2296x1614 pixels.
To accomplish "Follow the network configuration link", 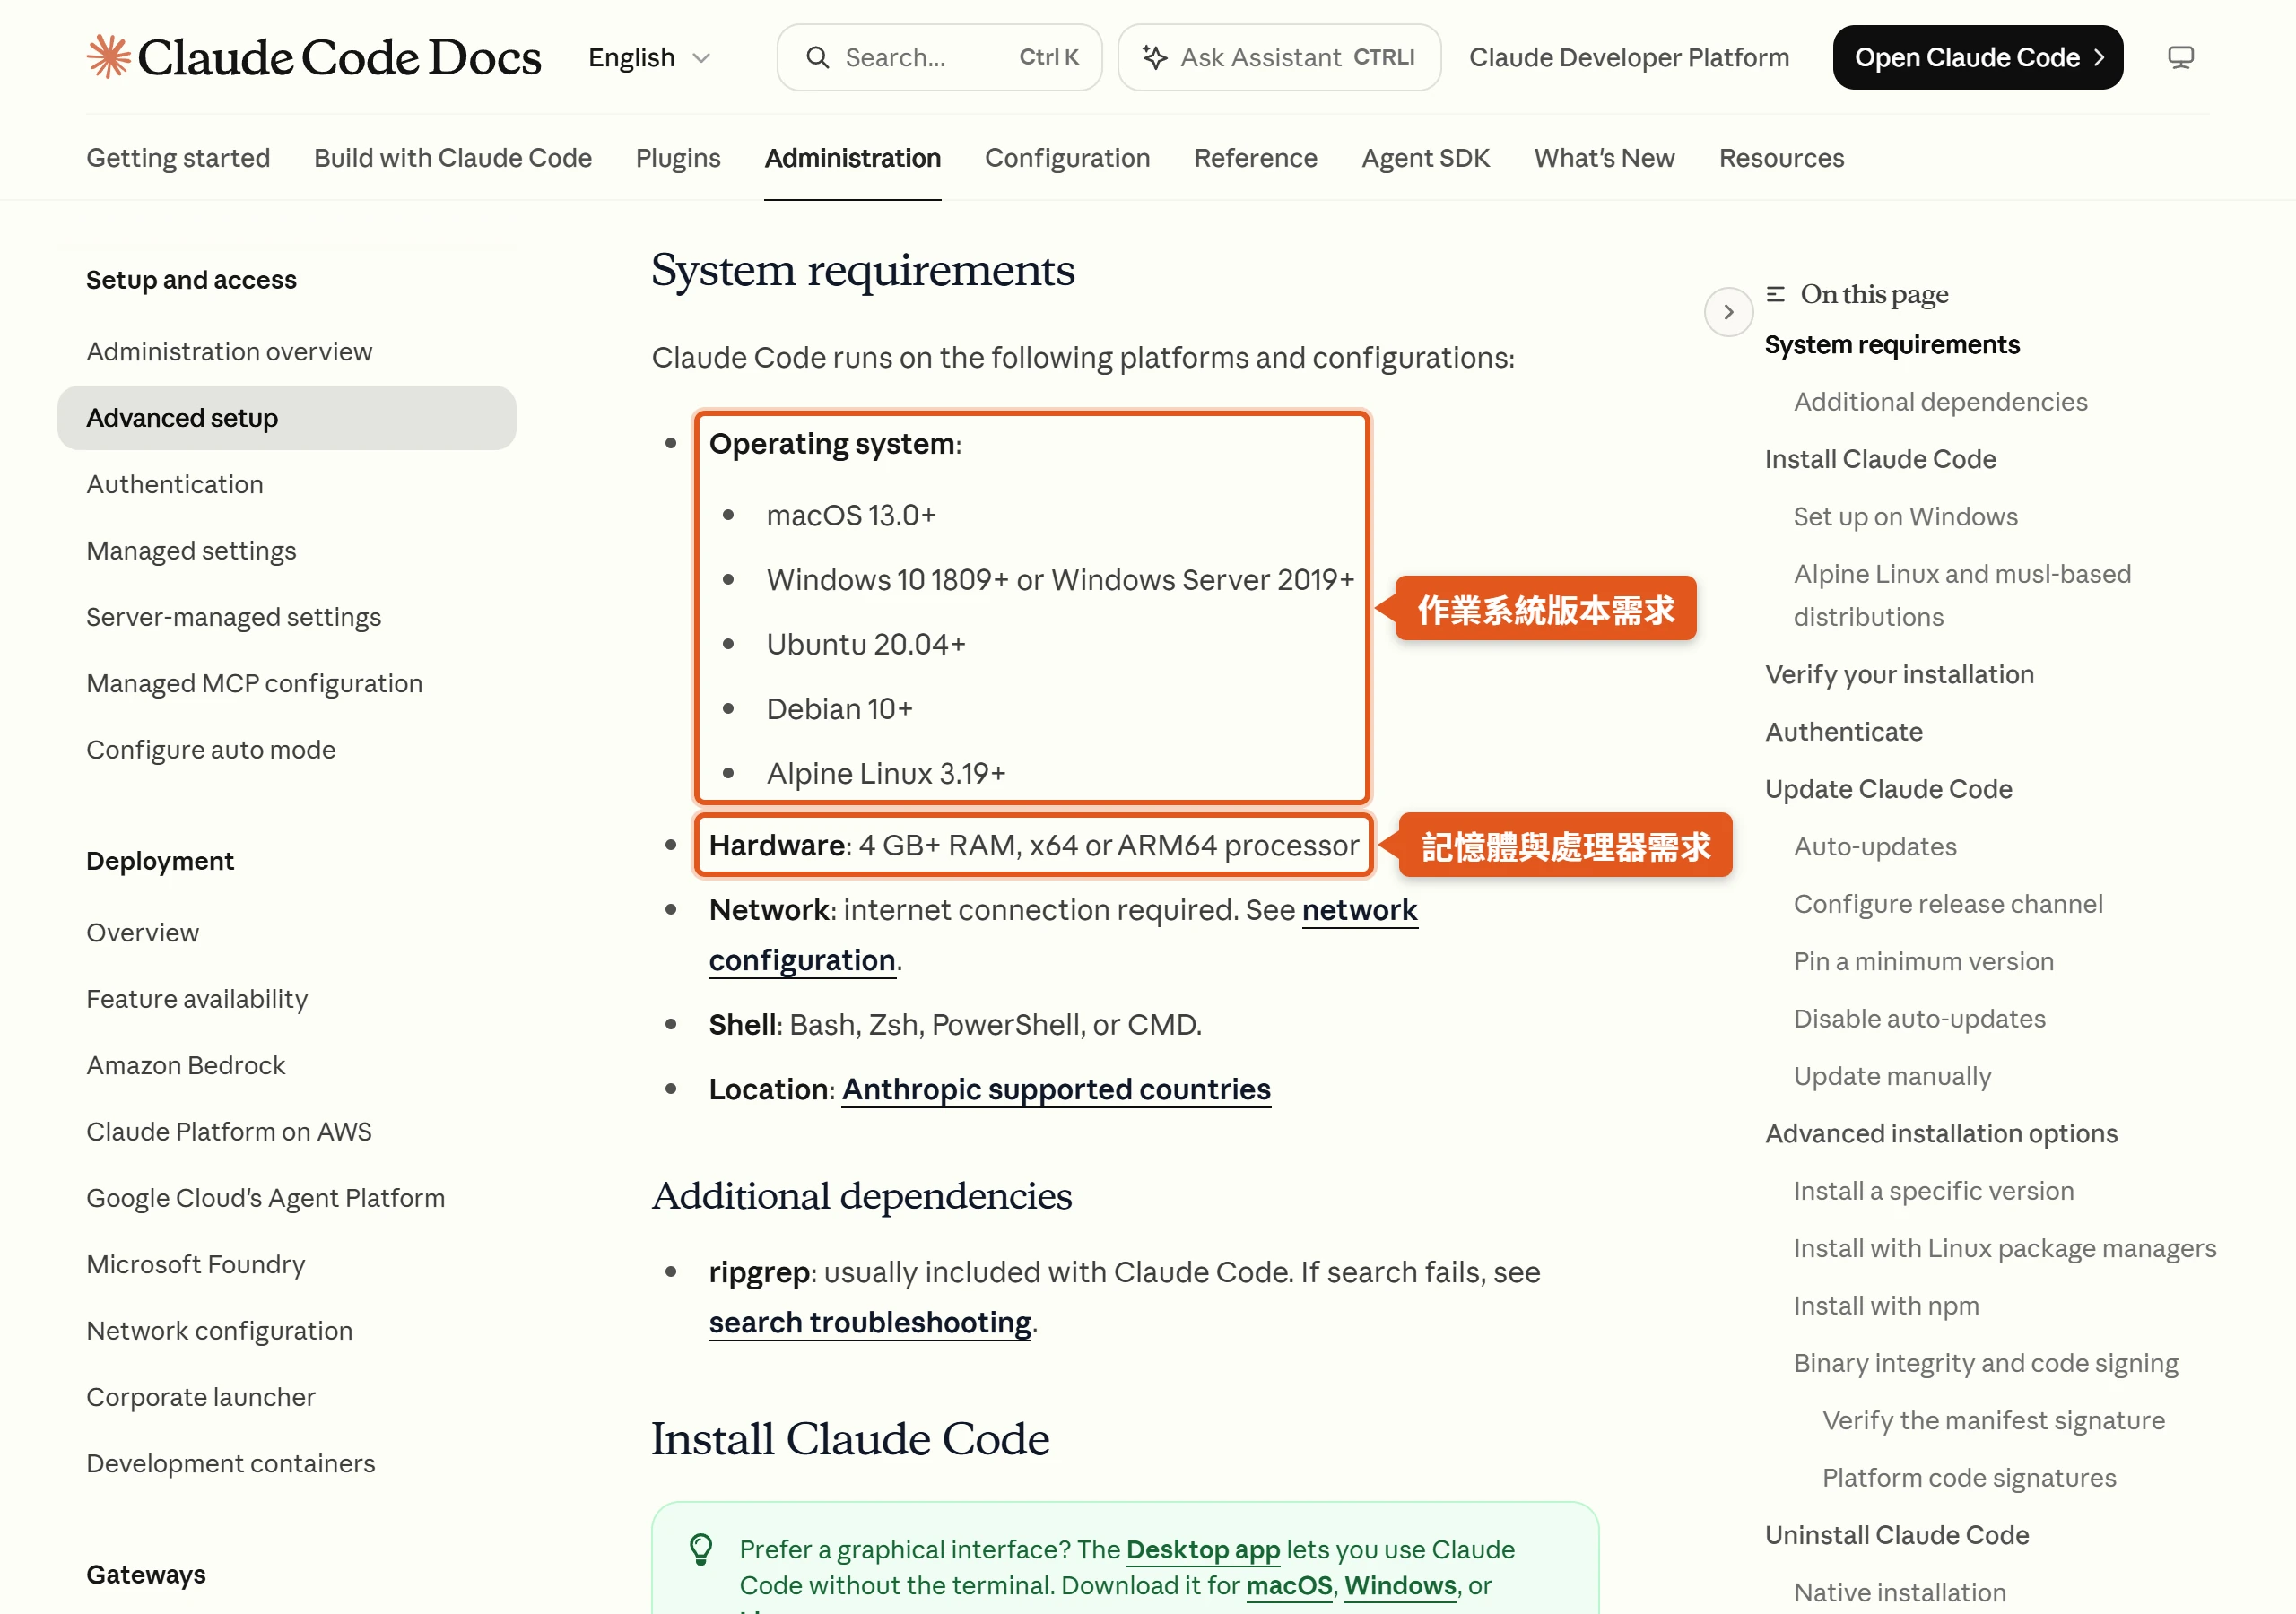I will (x=1359, y=910).
